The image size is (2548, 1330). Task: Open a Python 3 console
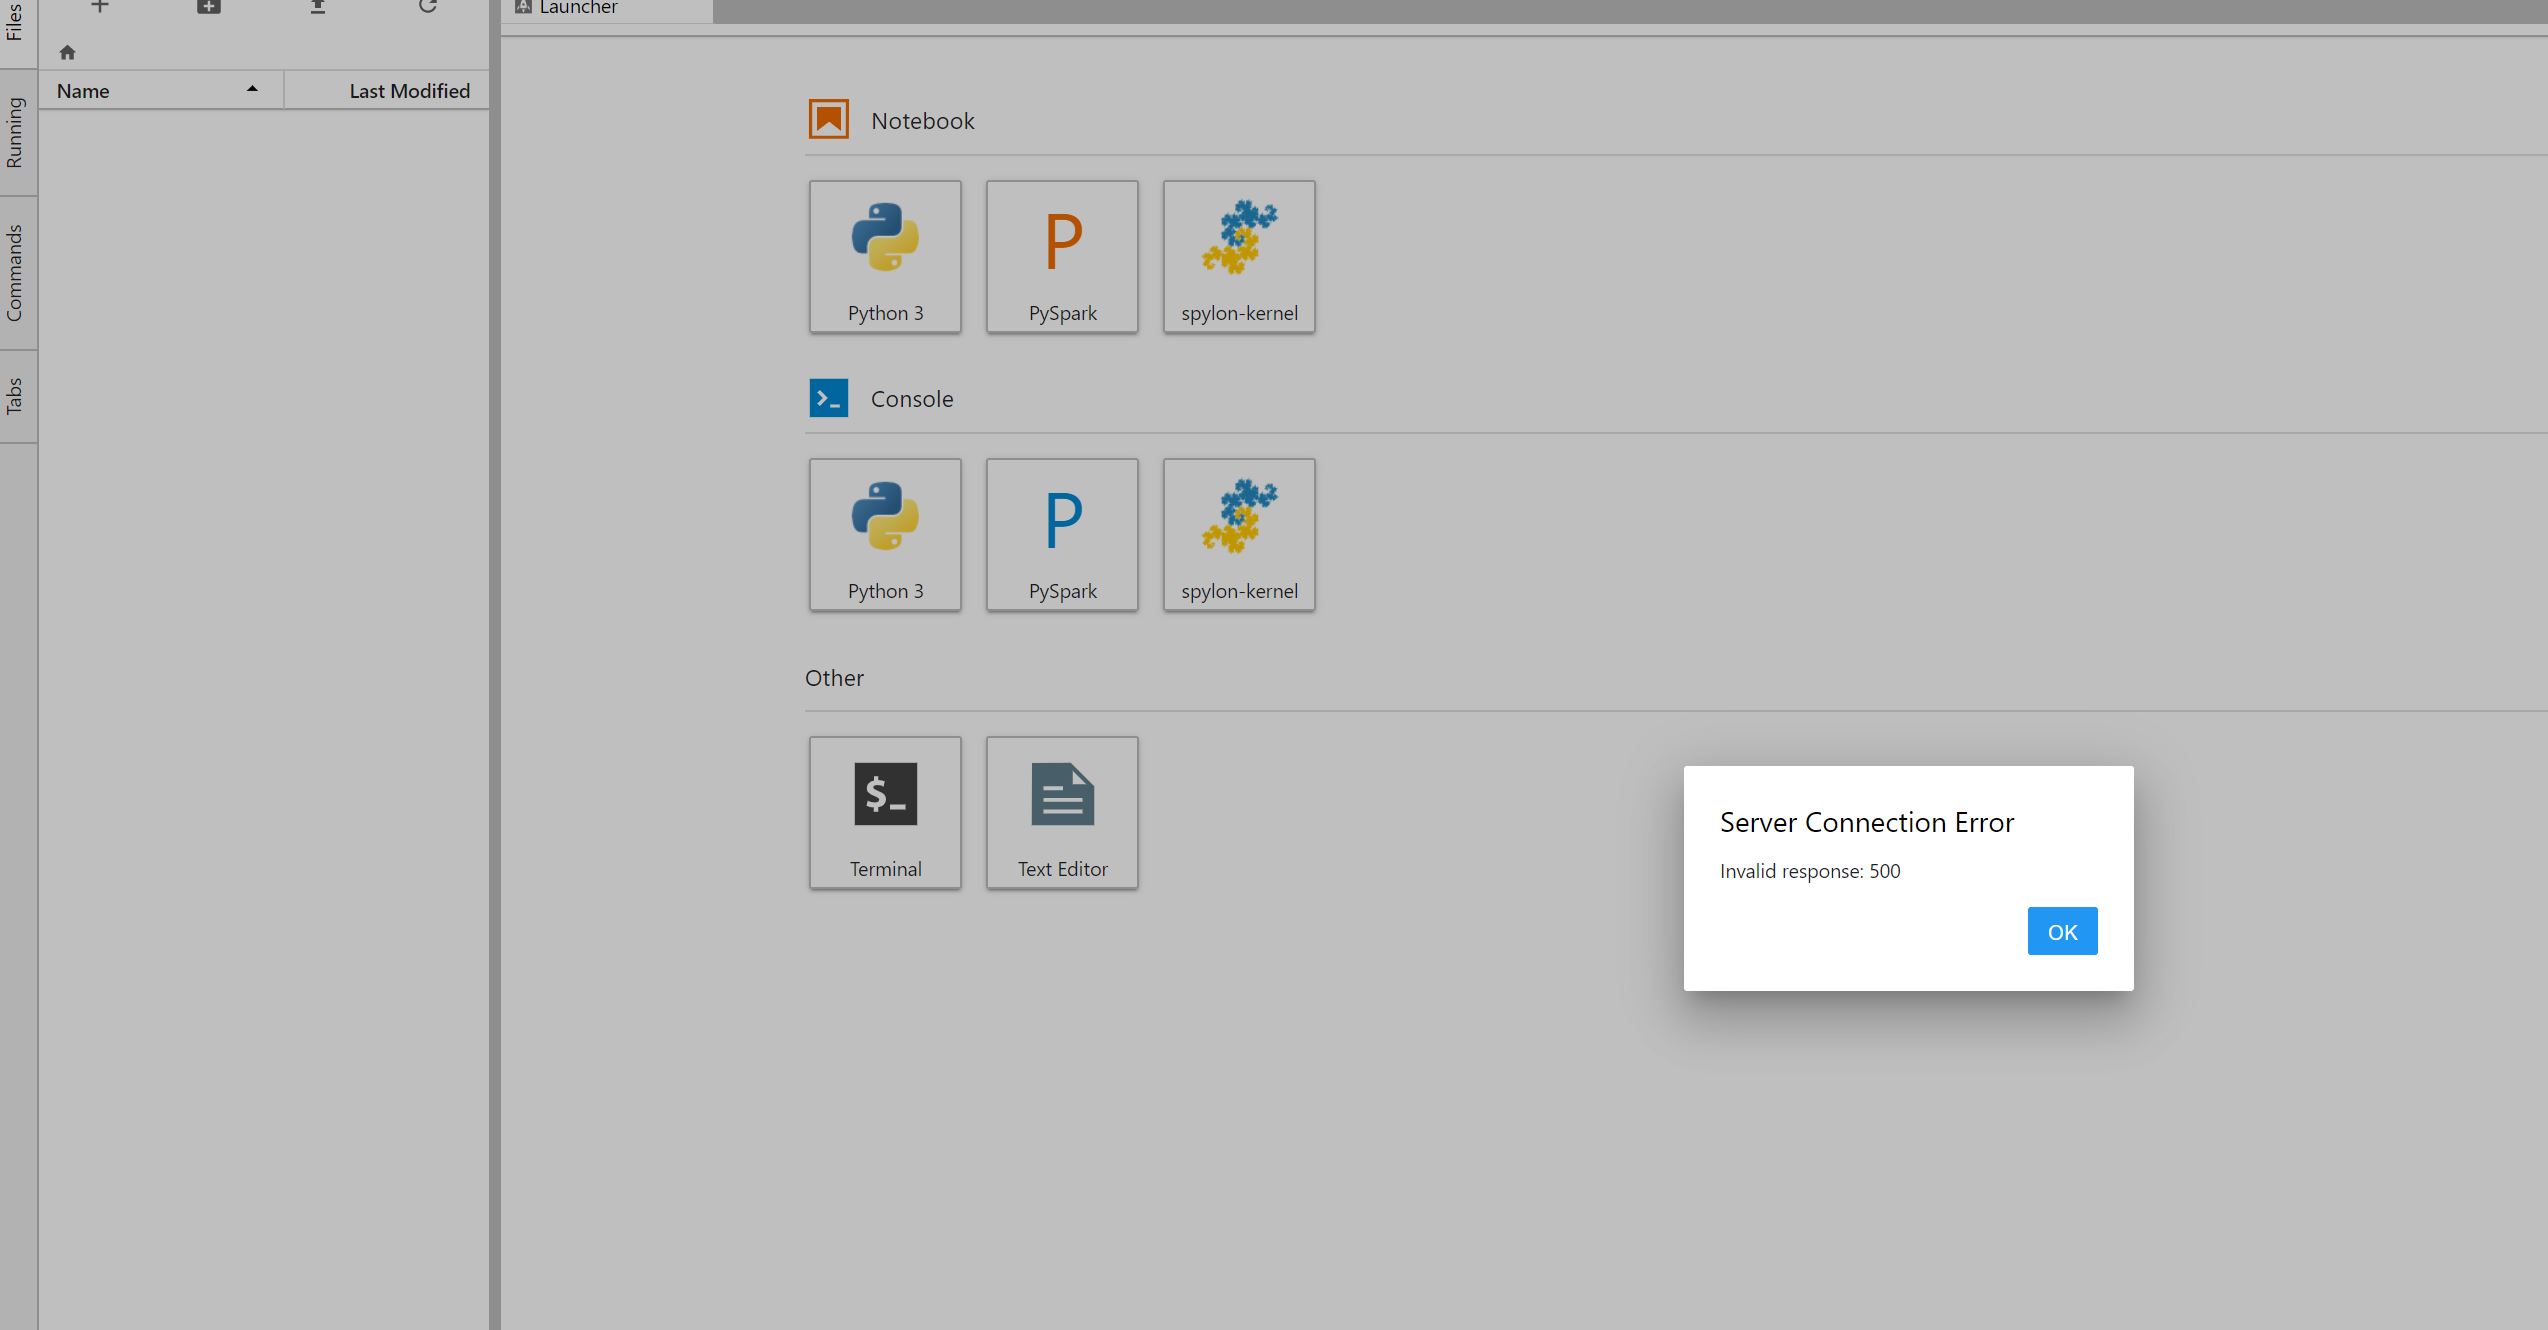tap(884, 533)
